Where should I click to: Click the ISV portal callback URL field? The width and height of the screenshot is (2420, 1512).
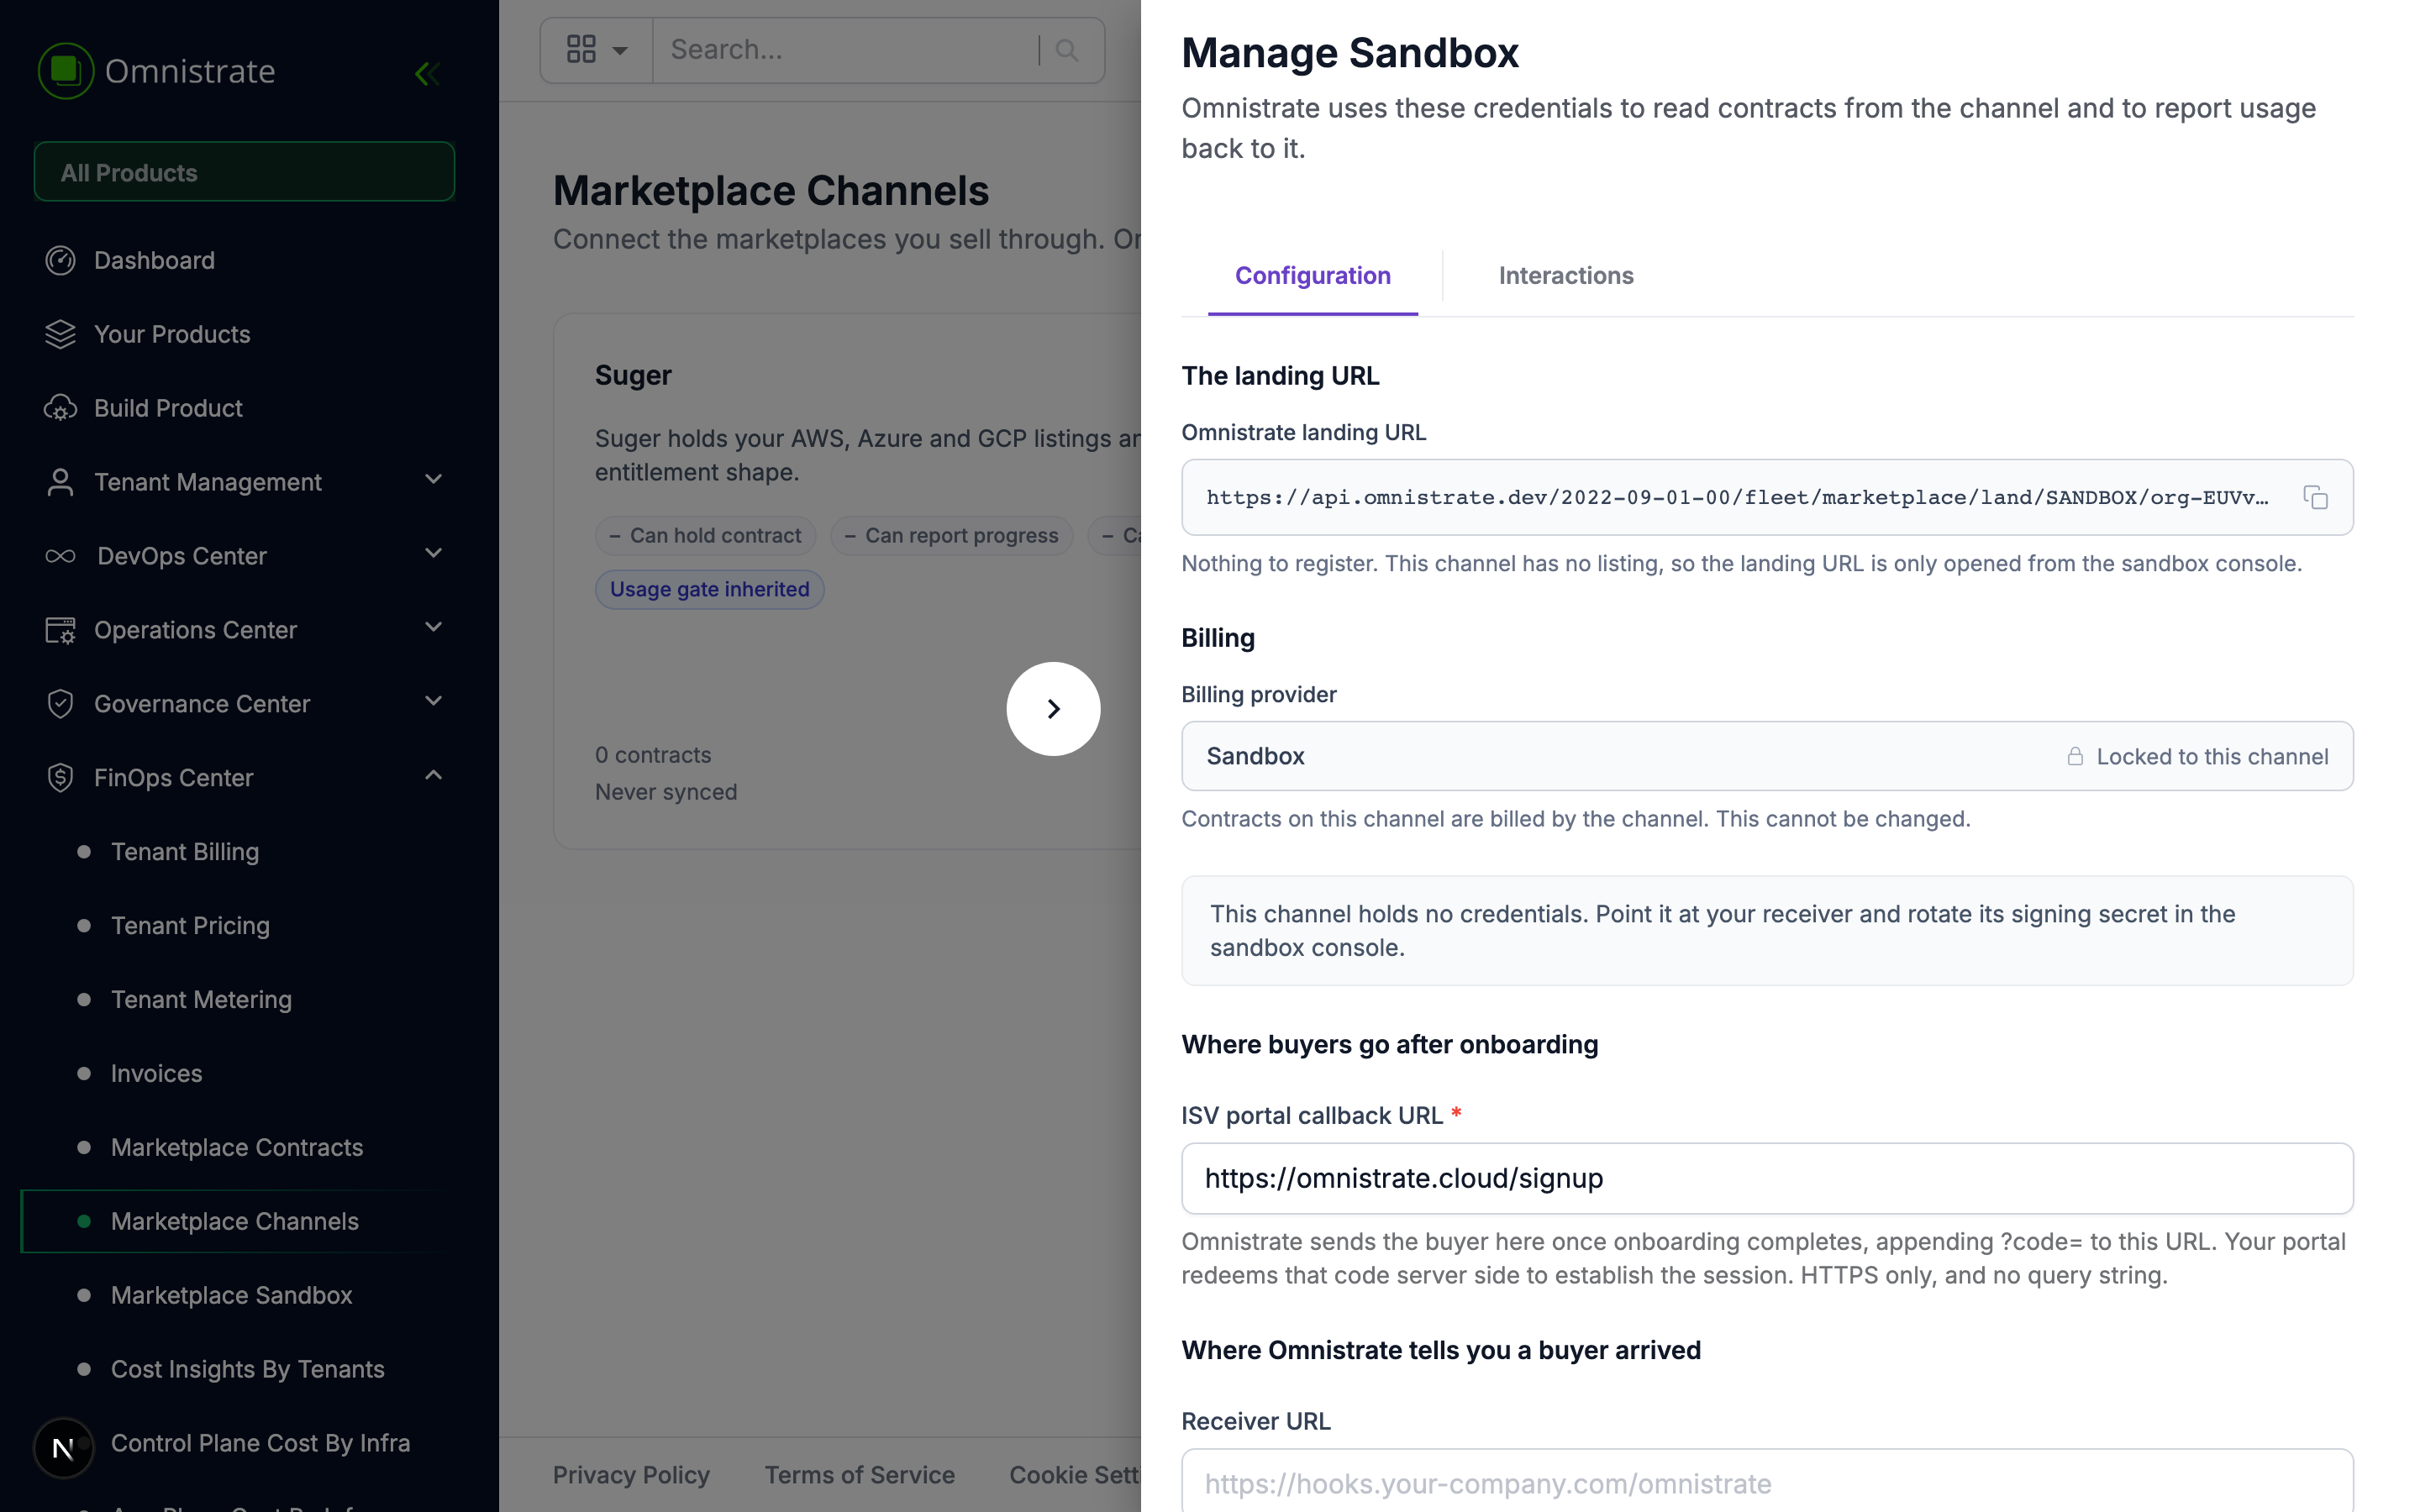1767,1179
